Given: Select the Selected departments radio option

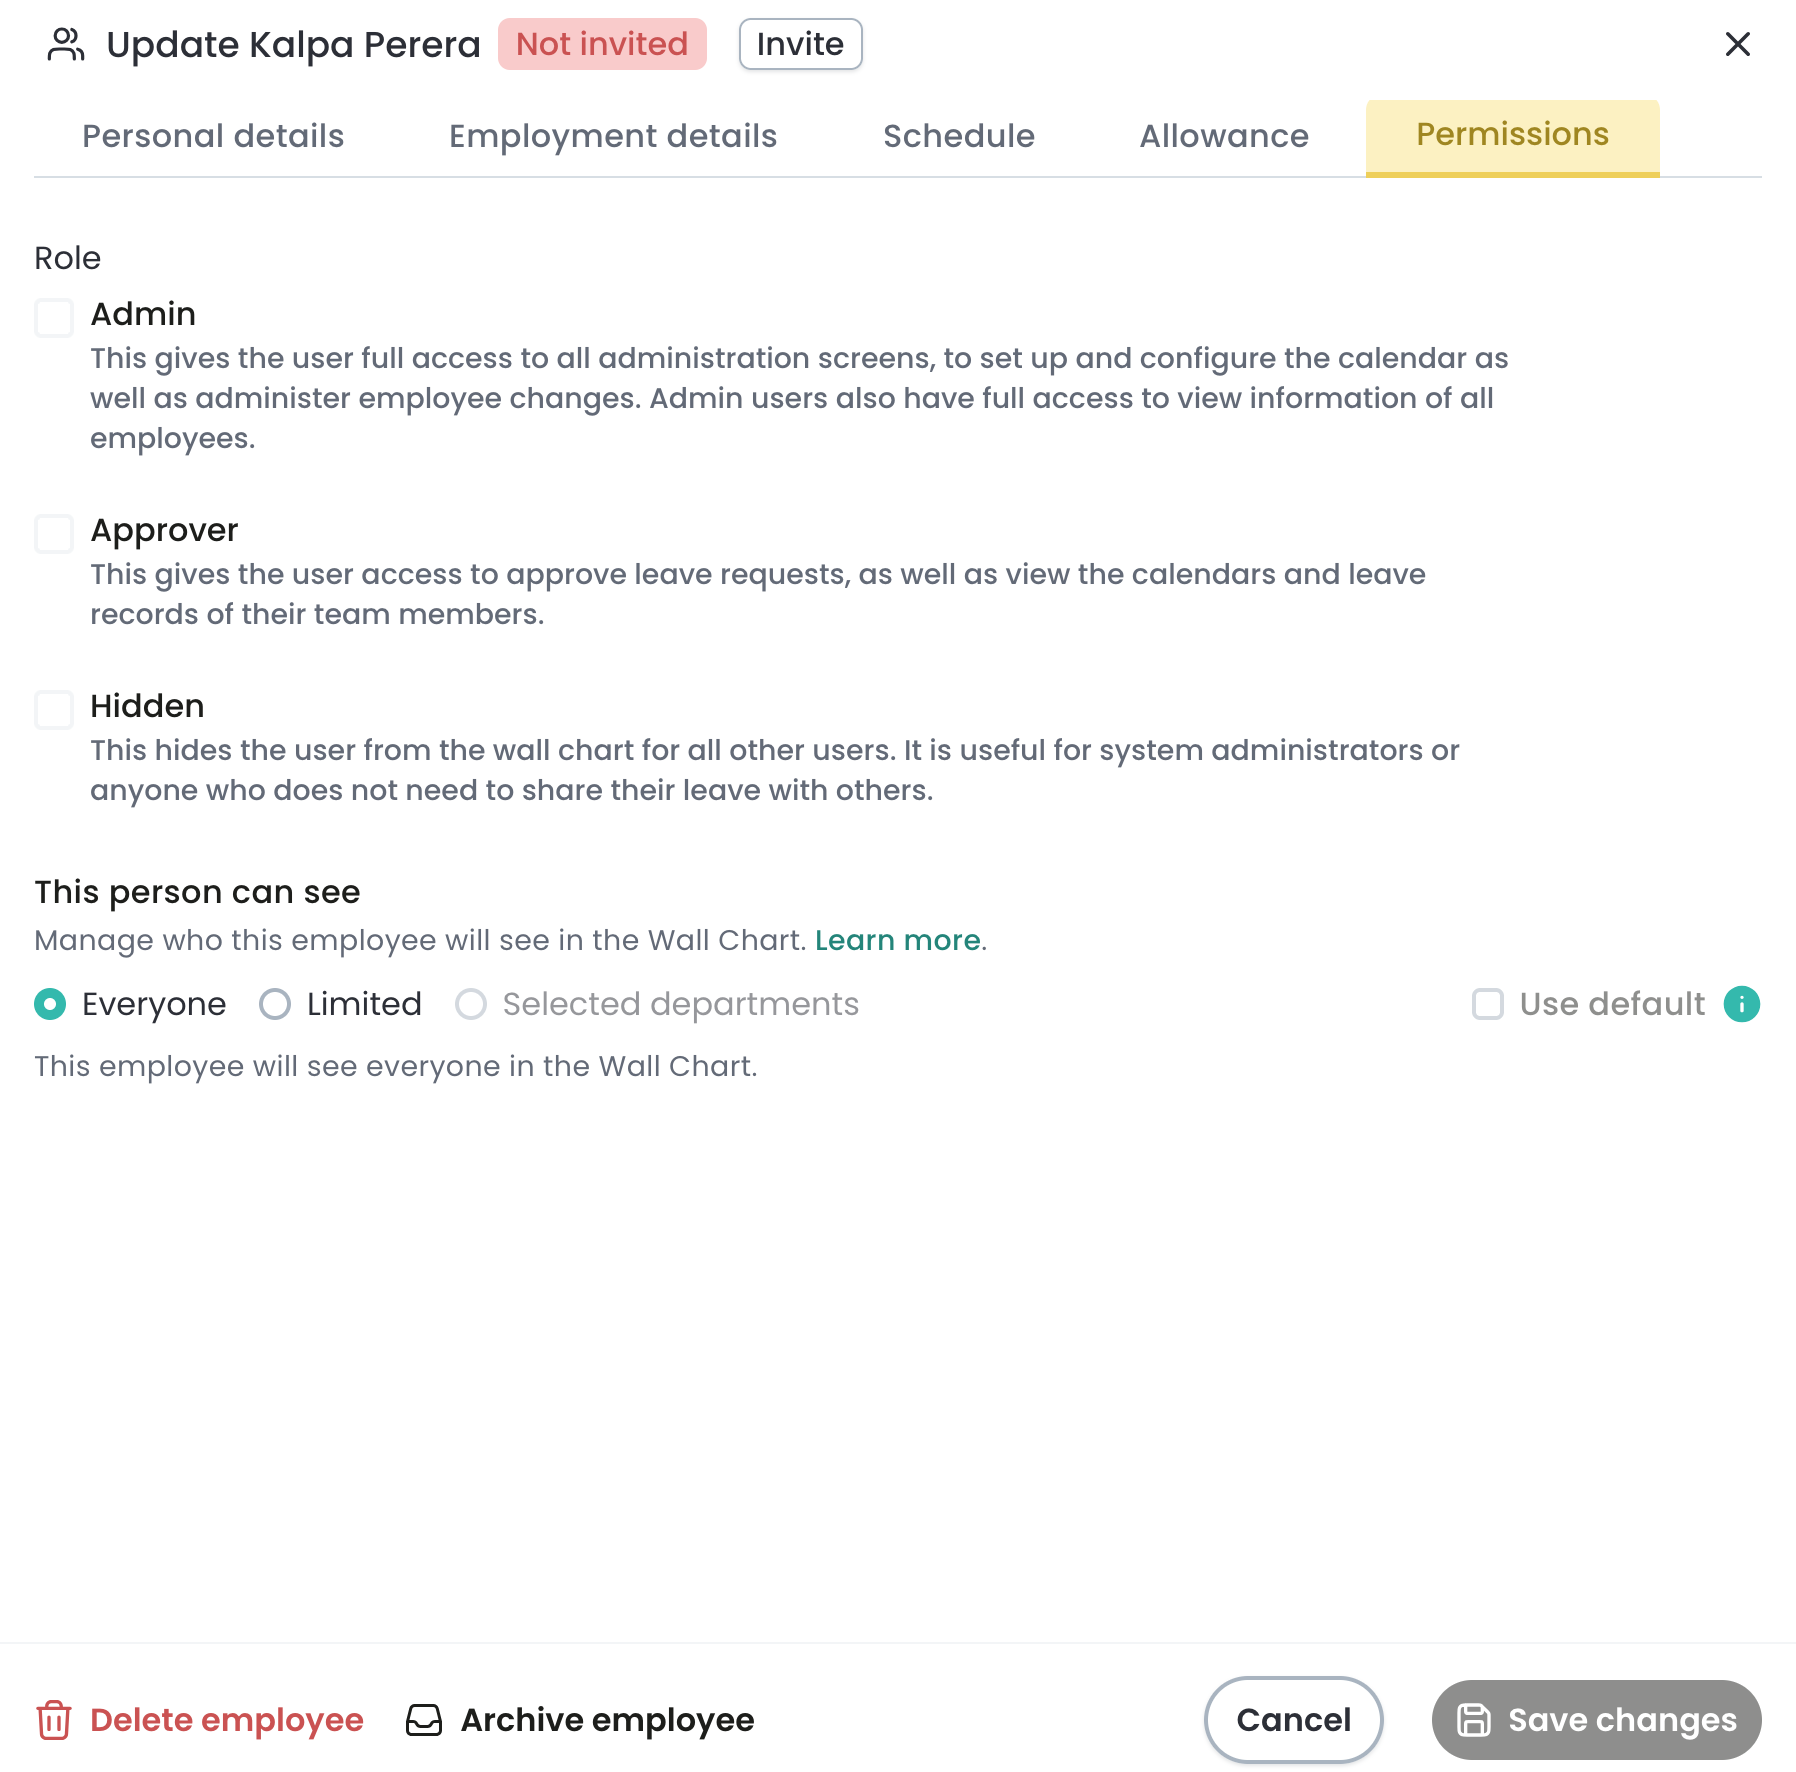Looking at the screenshot, I should point(471,1004).
